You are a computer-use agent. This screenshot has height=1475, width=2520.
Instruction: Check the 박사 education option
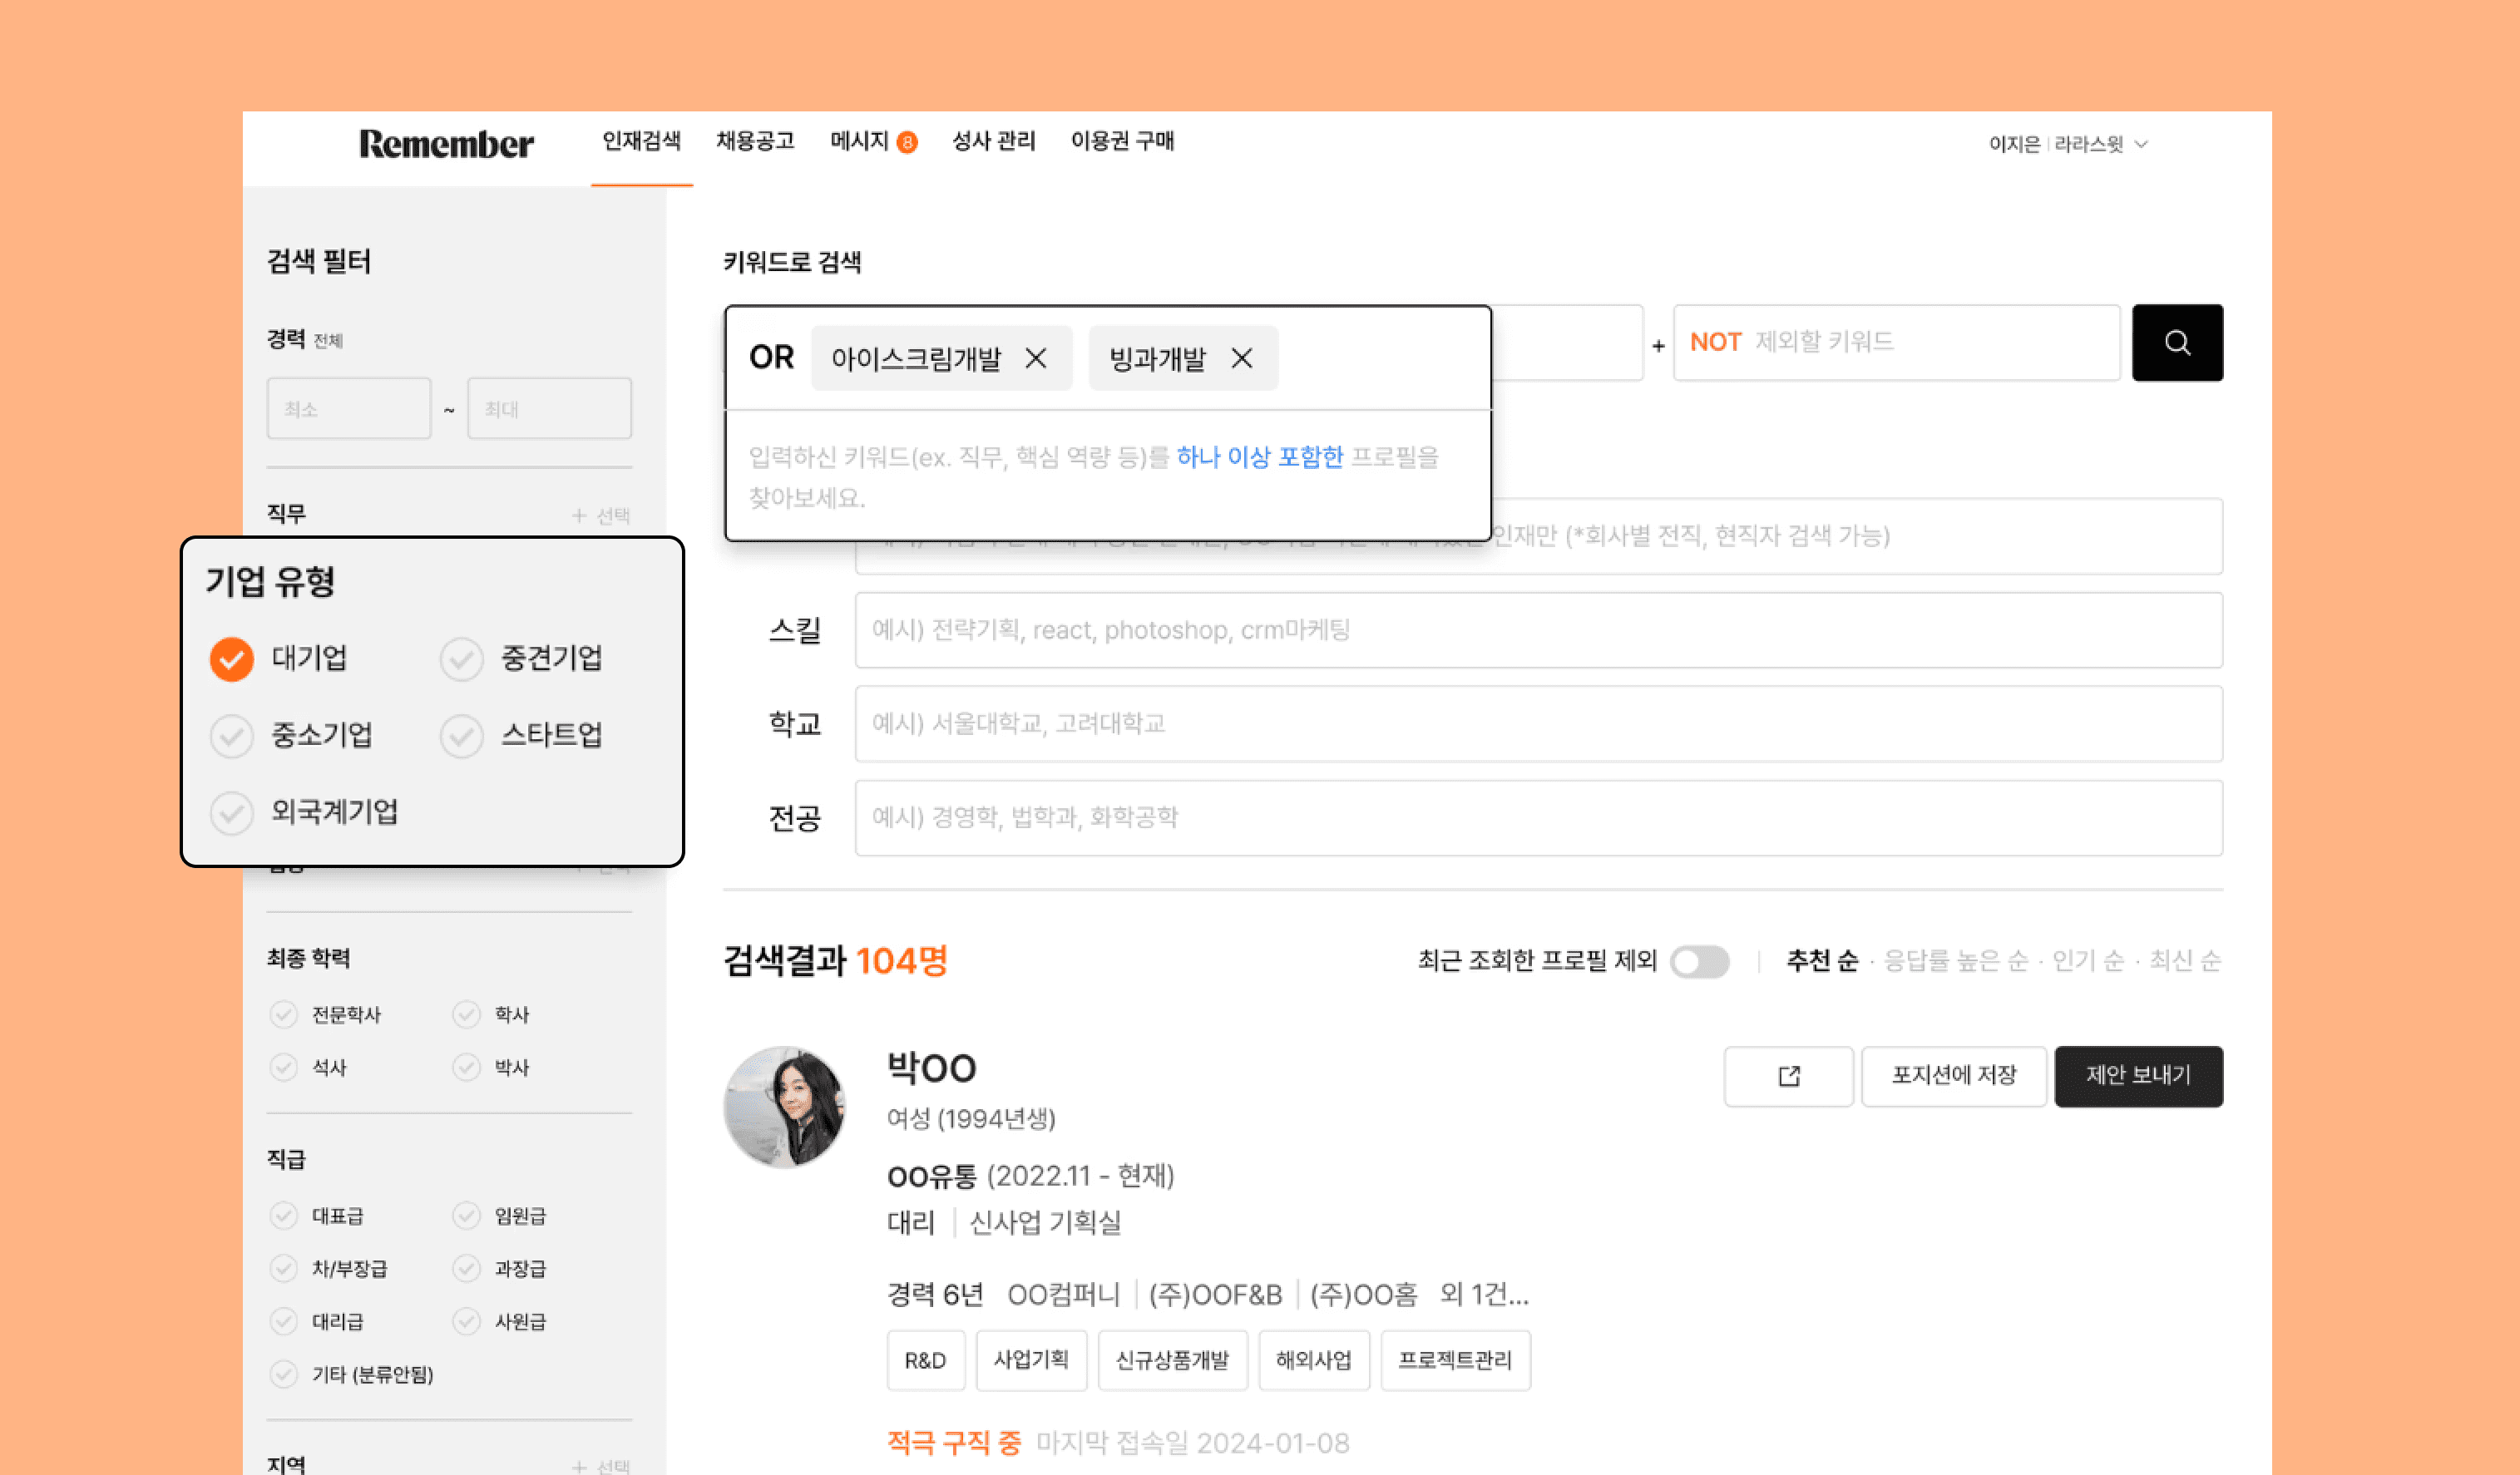[x=466, y=1067]
